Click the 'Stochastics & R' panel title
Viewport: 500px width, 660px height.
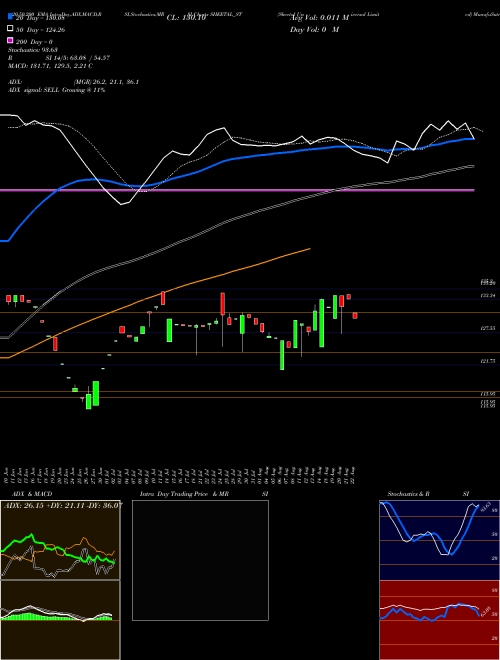pos(408,494)
